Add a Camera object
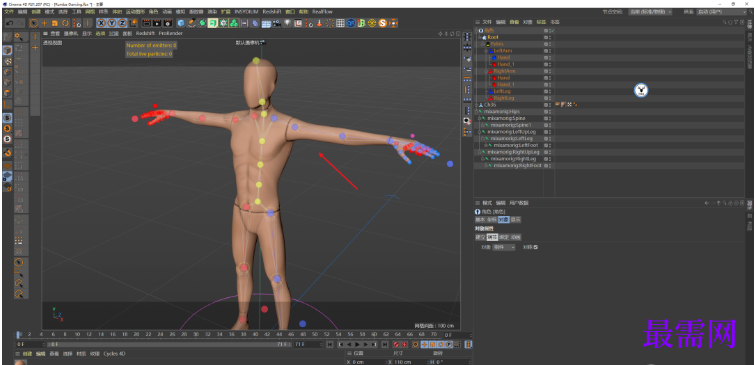Image resolution: width=755 pixels, height=365 pixels. pos(276,23)
